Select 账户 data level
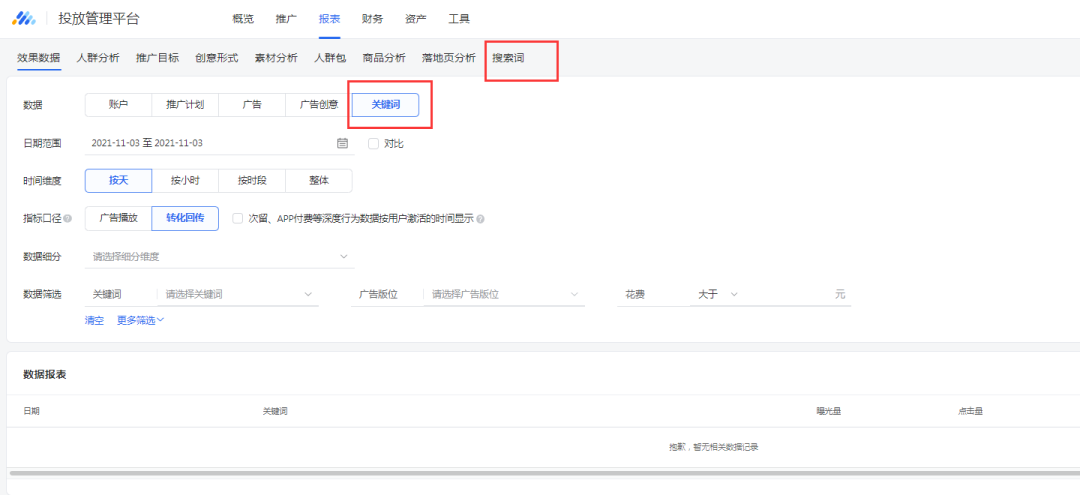The width and height of the screenshot is (1080, 495). [x=118, y=105]
